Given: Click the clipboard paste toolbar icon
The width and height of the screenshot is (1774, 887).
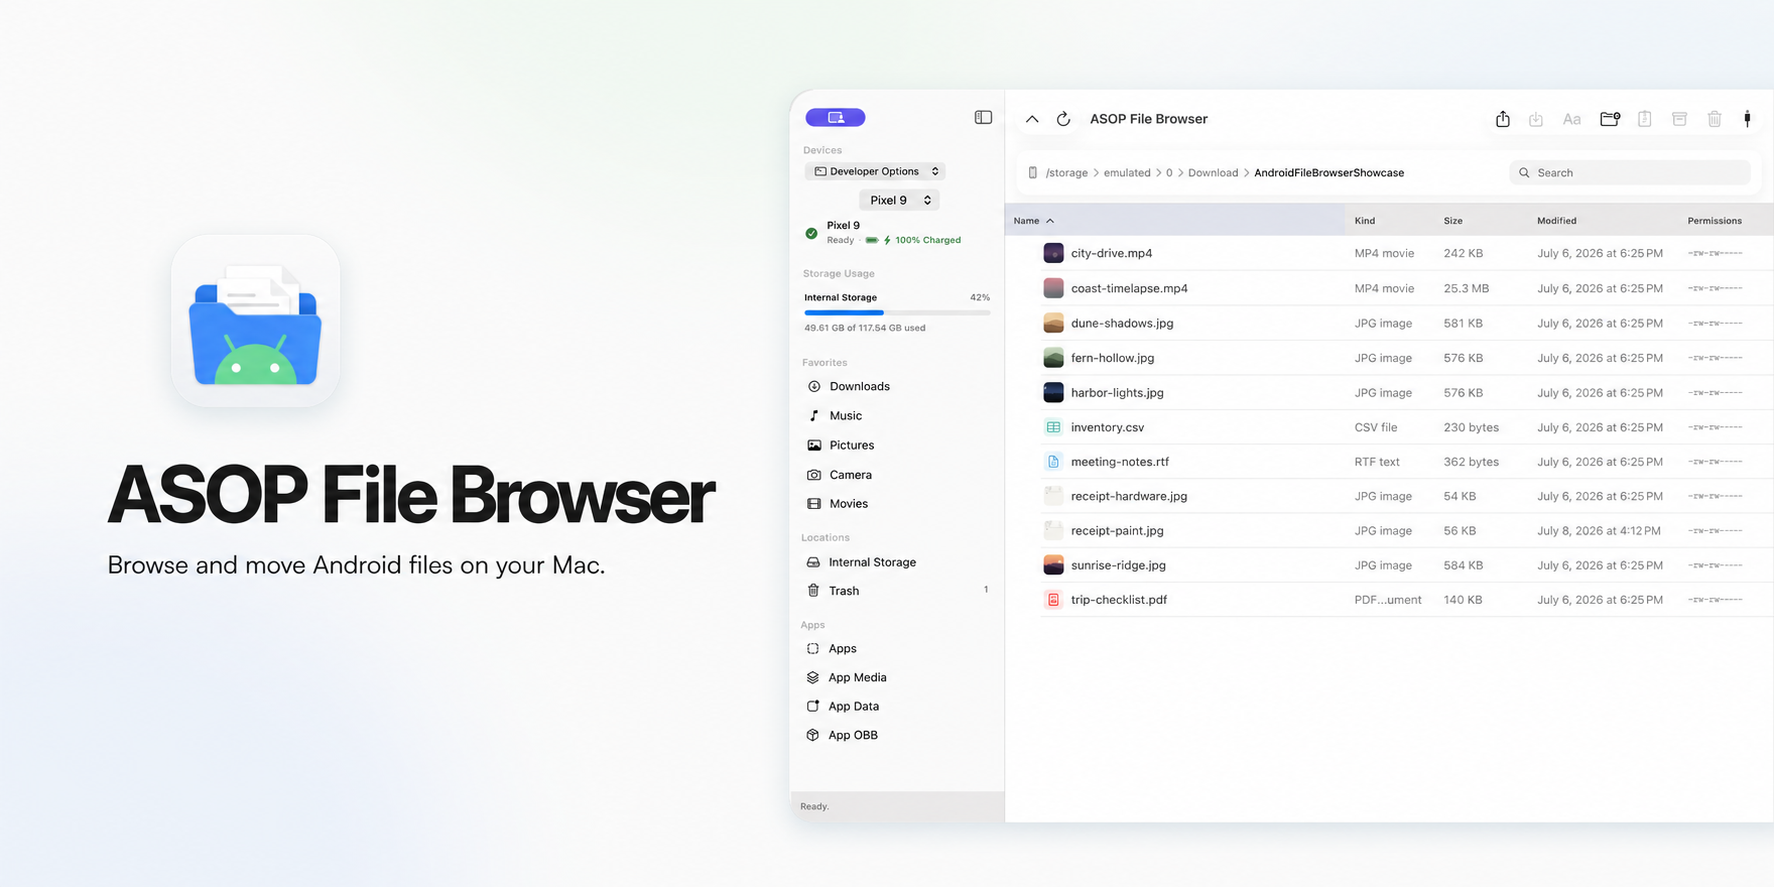Looking at the screenshot, I should [1645, 119].
